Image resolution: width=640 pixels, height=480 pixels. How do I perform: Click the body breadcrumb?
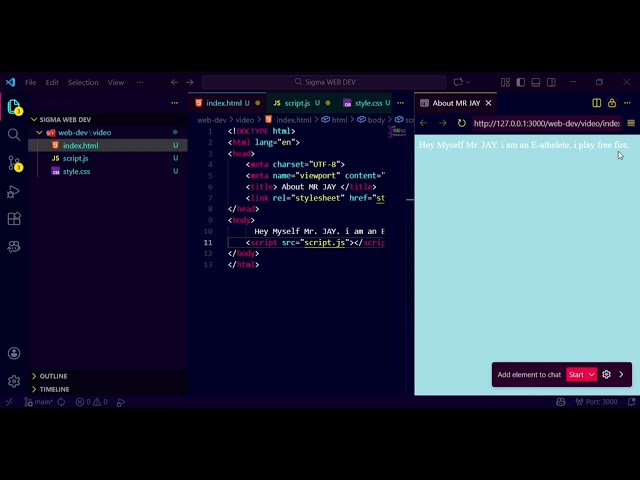(x=371, y=120)
